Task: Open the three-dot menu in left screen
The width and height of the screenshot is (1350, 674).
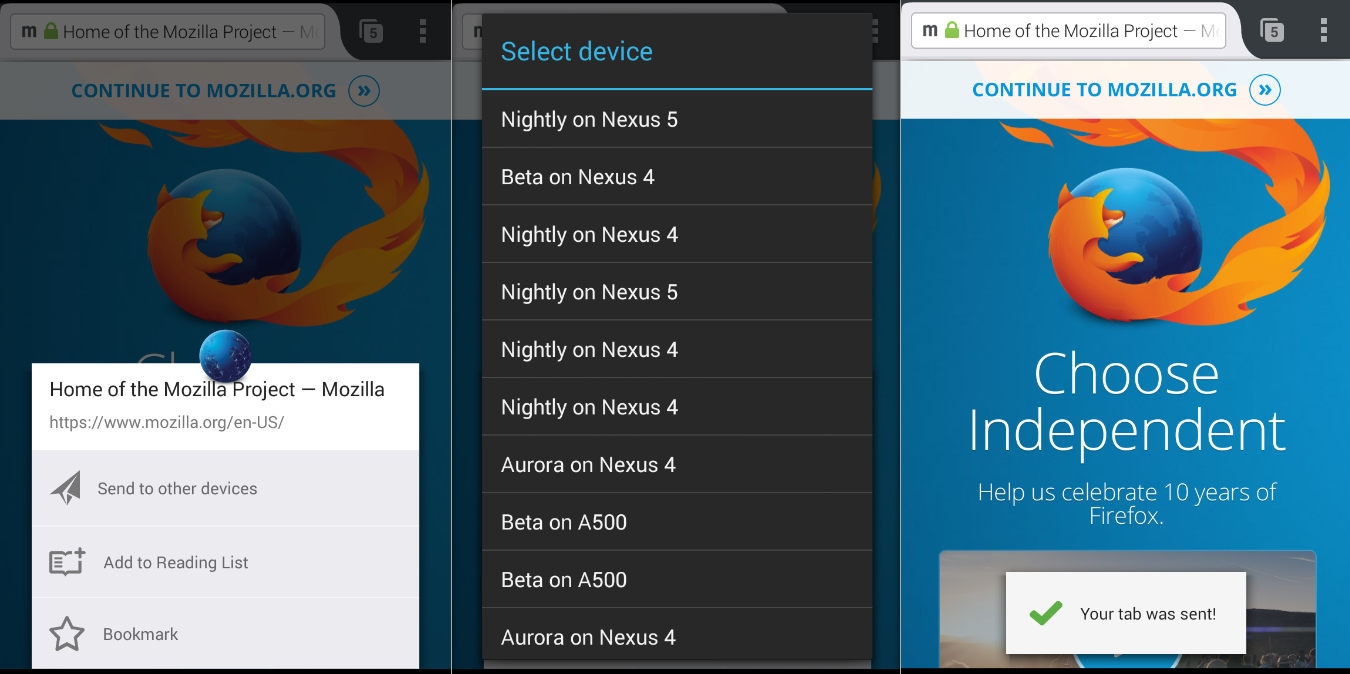Action: click(x=423, y=31)
